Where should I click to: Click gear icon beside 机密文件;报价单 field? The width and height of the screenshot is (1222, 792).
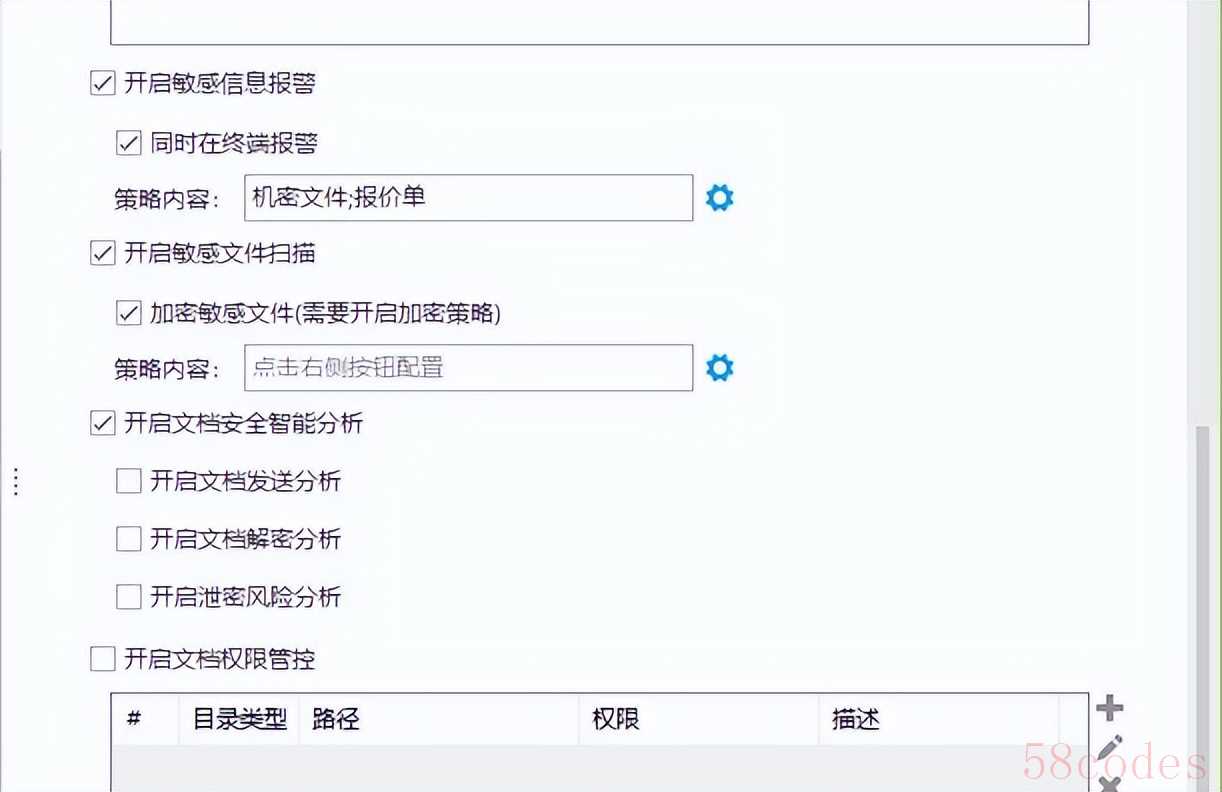point(719,198)
